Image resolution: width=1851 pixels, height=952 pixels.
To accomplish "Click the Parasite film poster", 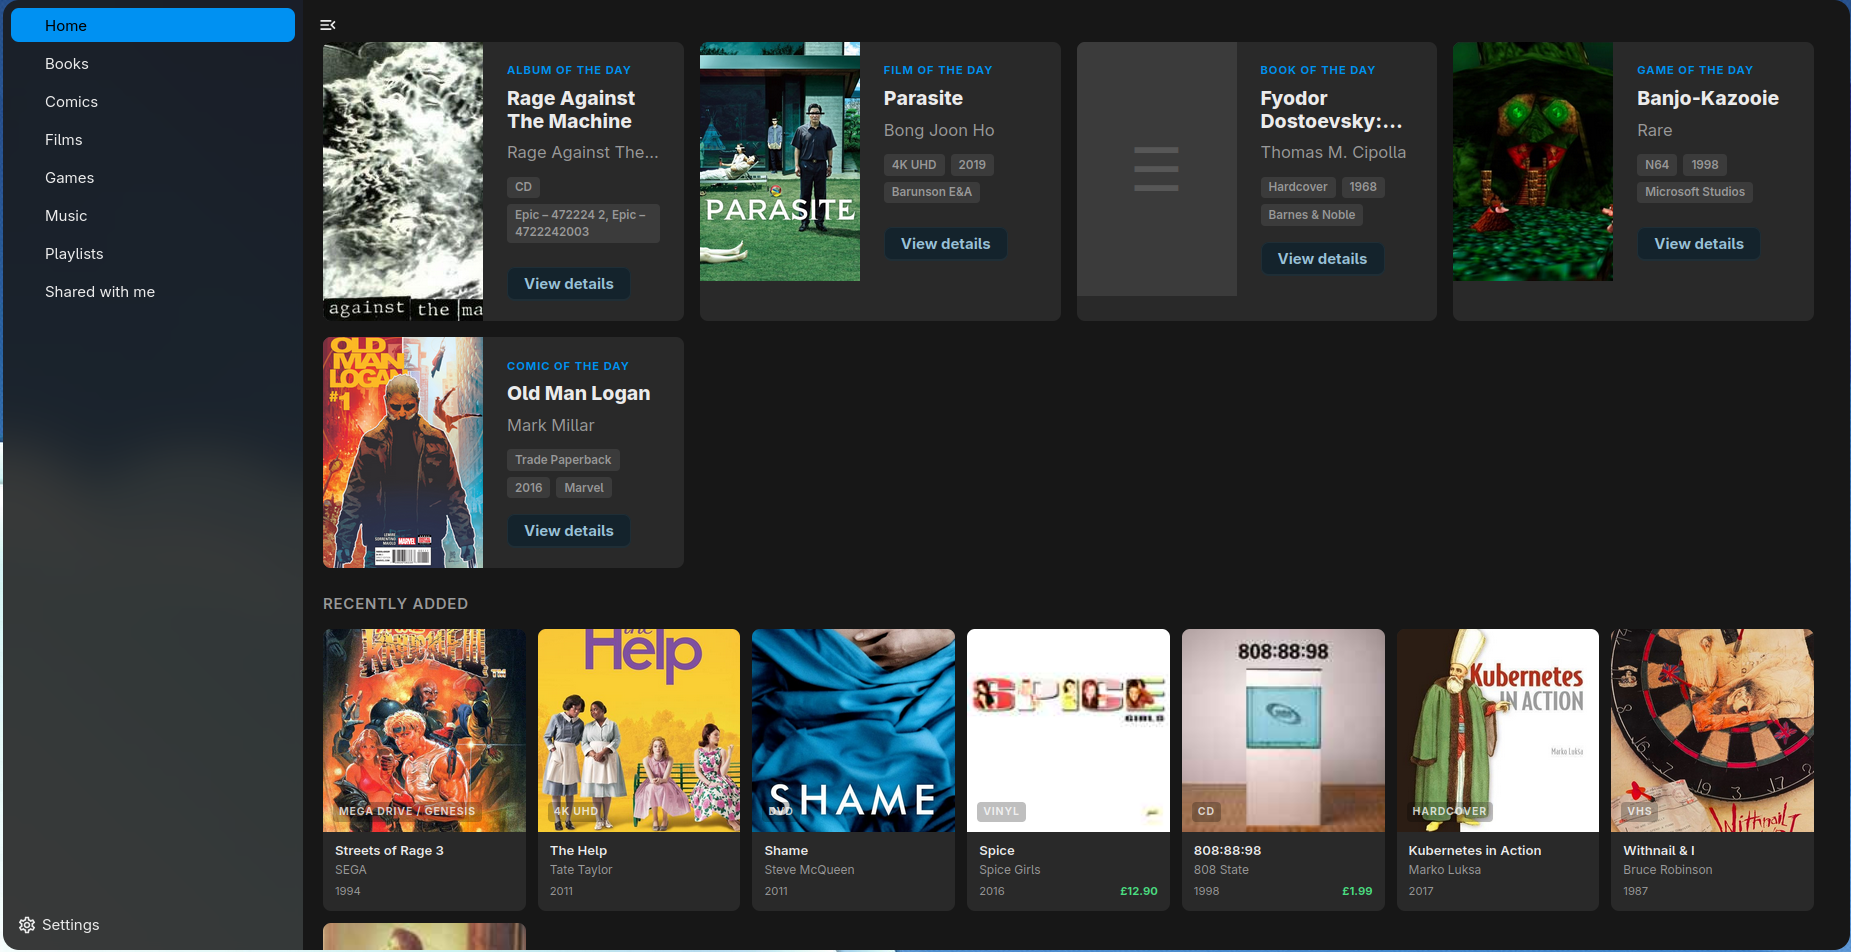I will pyautogui.click(x=780, y=161).
